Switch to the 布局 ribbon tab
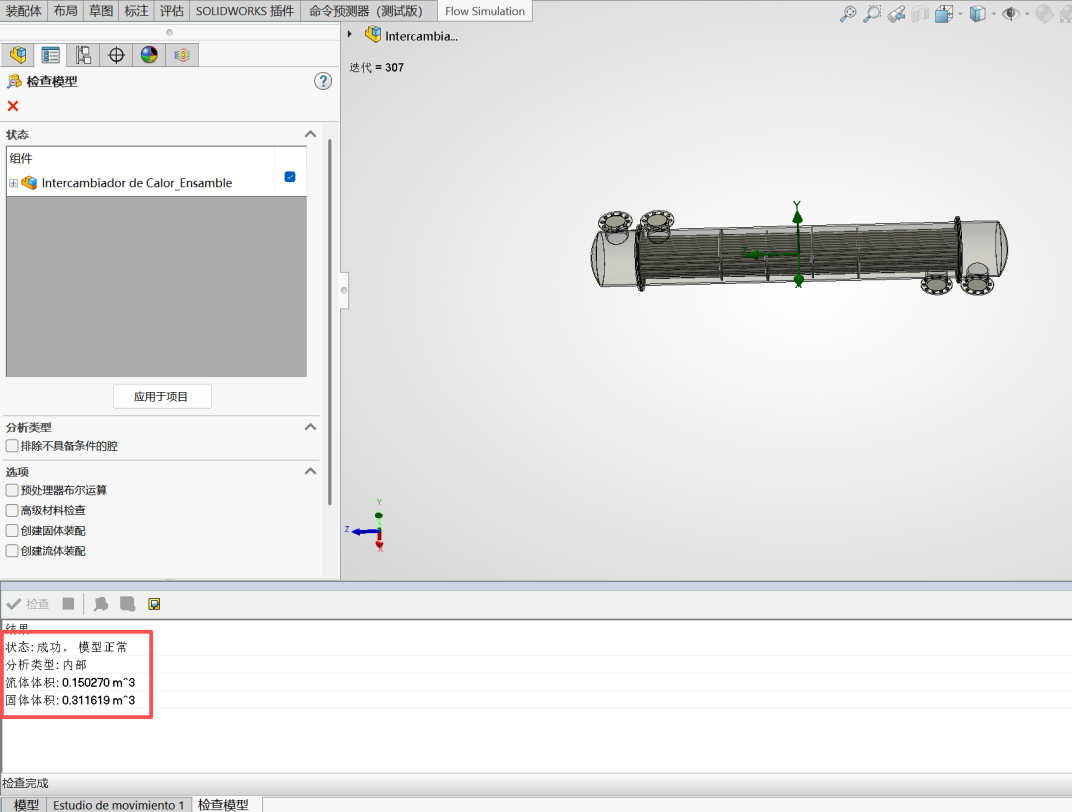This screenshot has width=1072, height=812. 66,11
